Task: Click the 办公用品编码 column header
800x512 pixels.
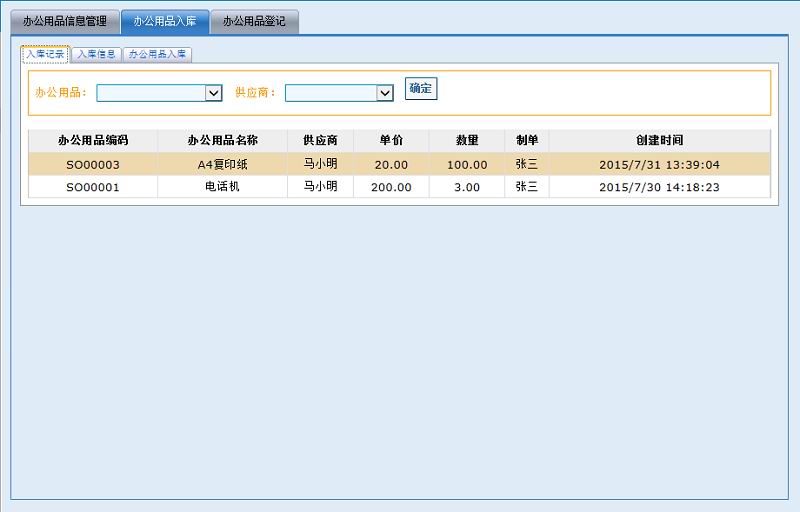Action: point(93,140)
